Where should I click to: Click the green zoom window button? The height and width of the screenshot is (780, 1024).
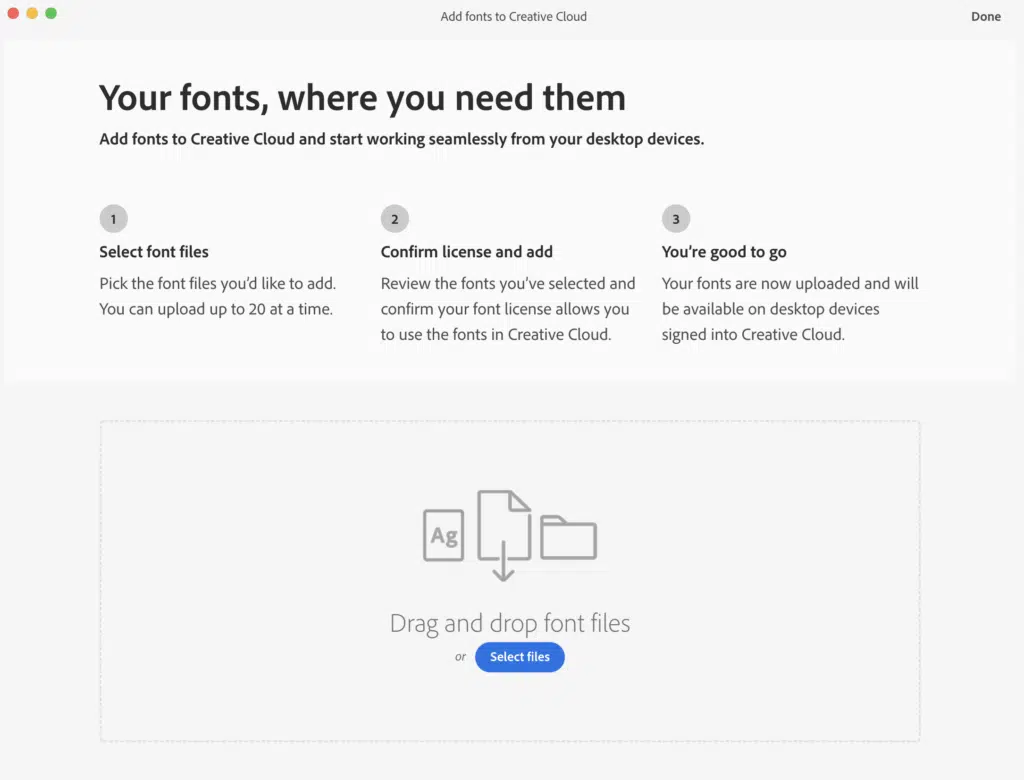(50, 14)
